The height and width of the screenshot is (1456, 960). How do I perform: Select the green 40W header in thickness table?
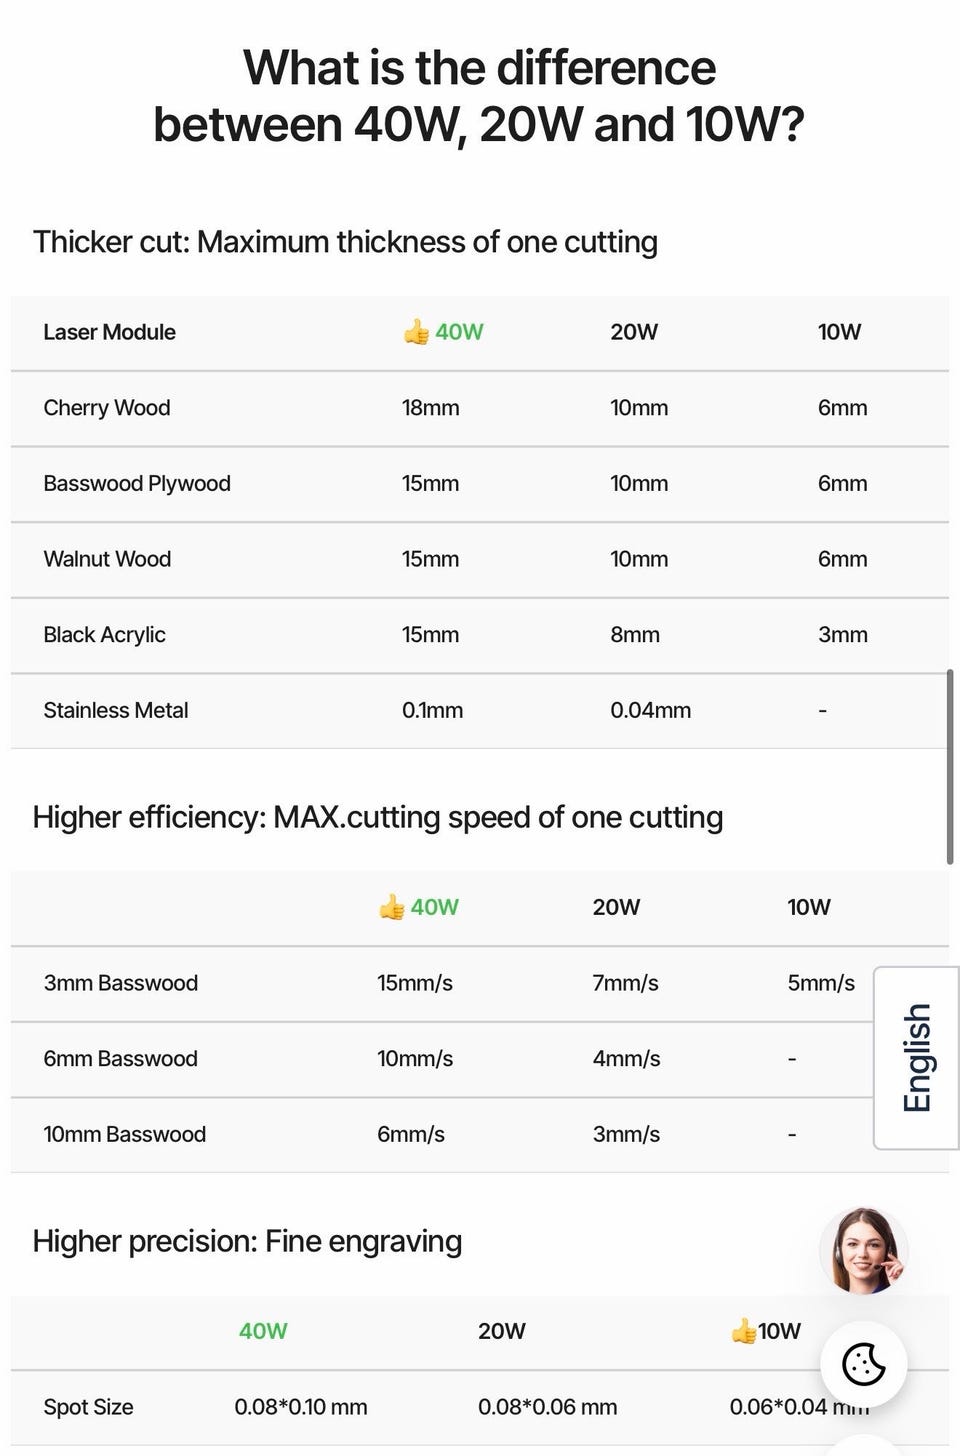tap(459, 332)
